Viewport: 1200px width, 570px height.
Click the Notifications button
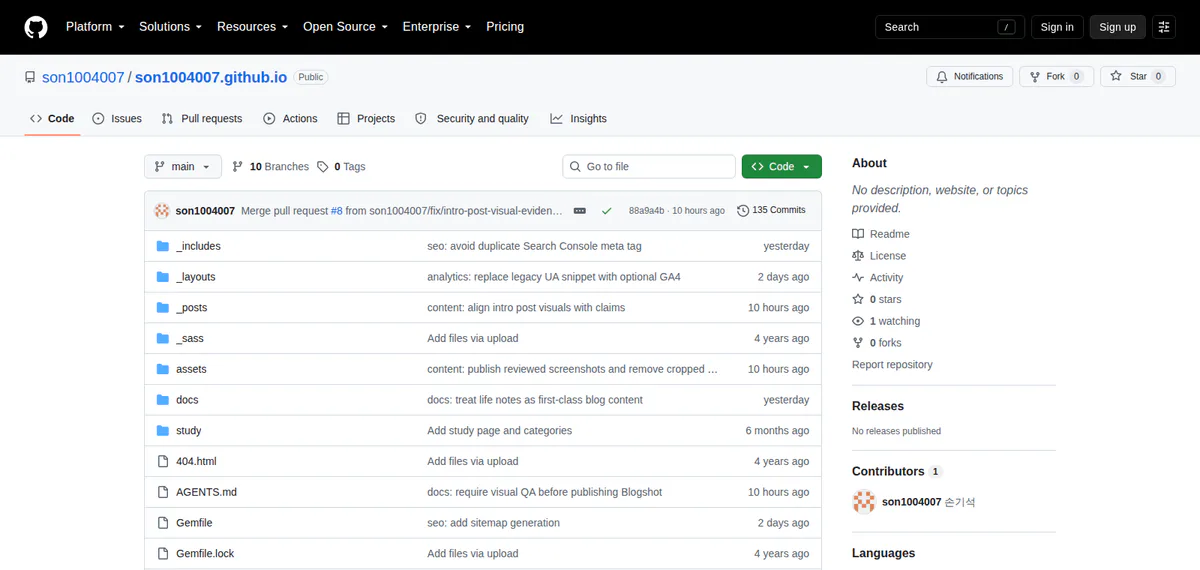[970, 77]
